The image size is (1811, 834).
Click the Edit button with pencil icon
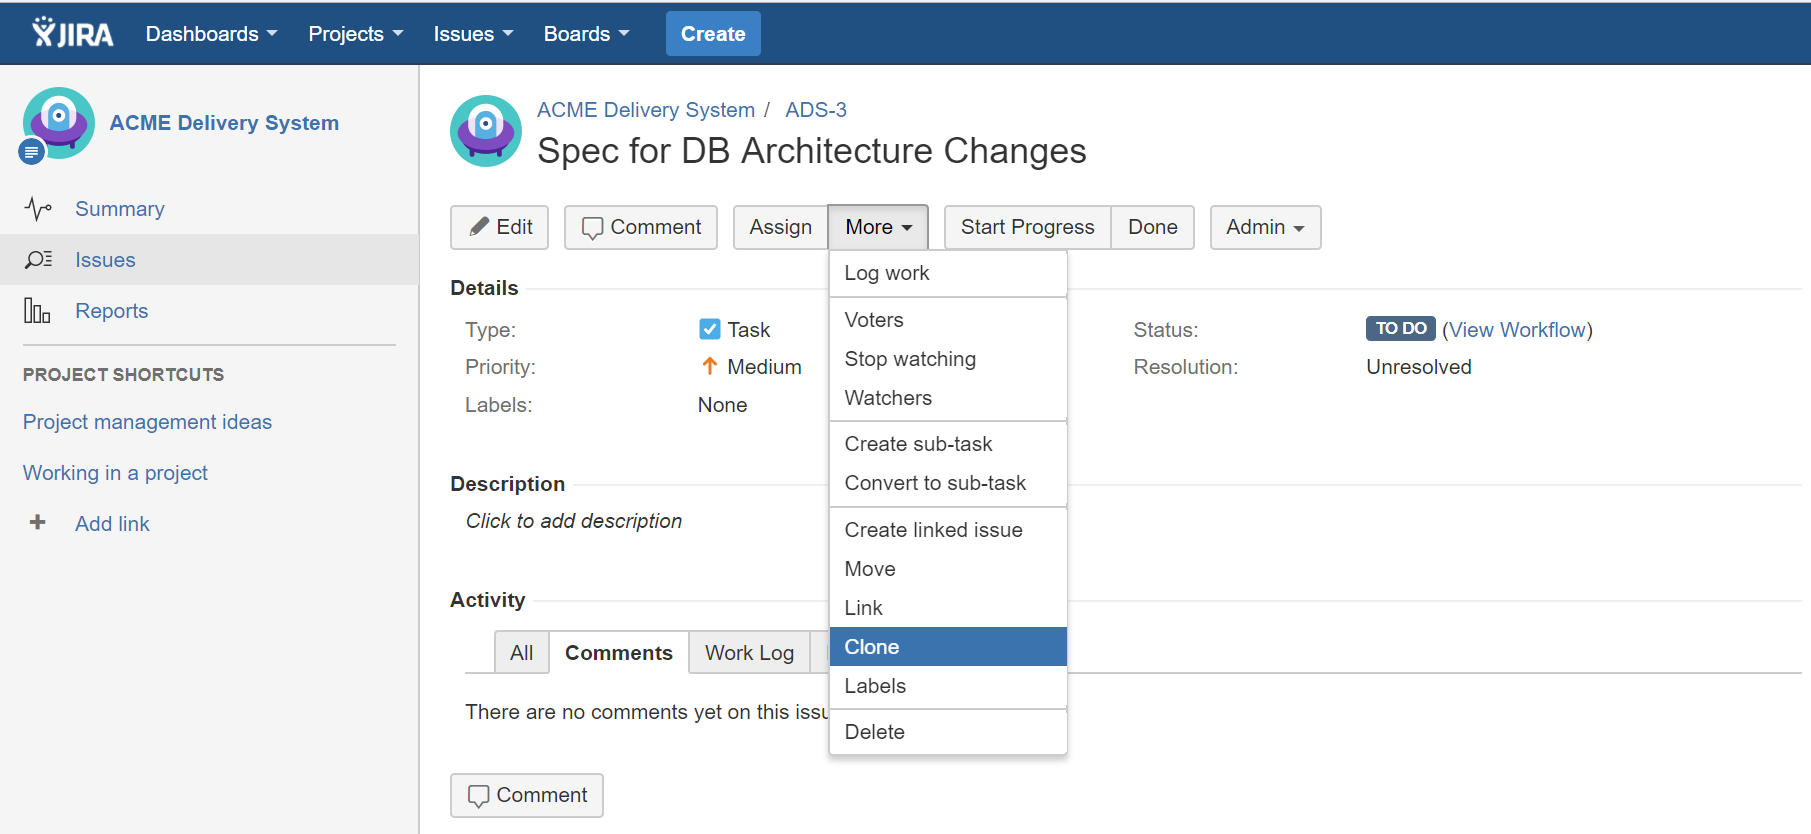(500, 227)
